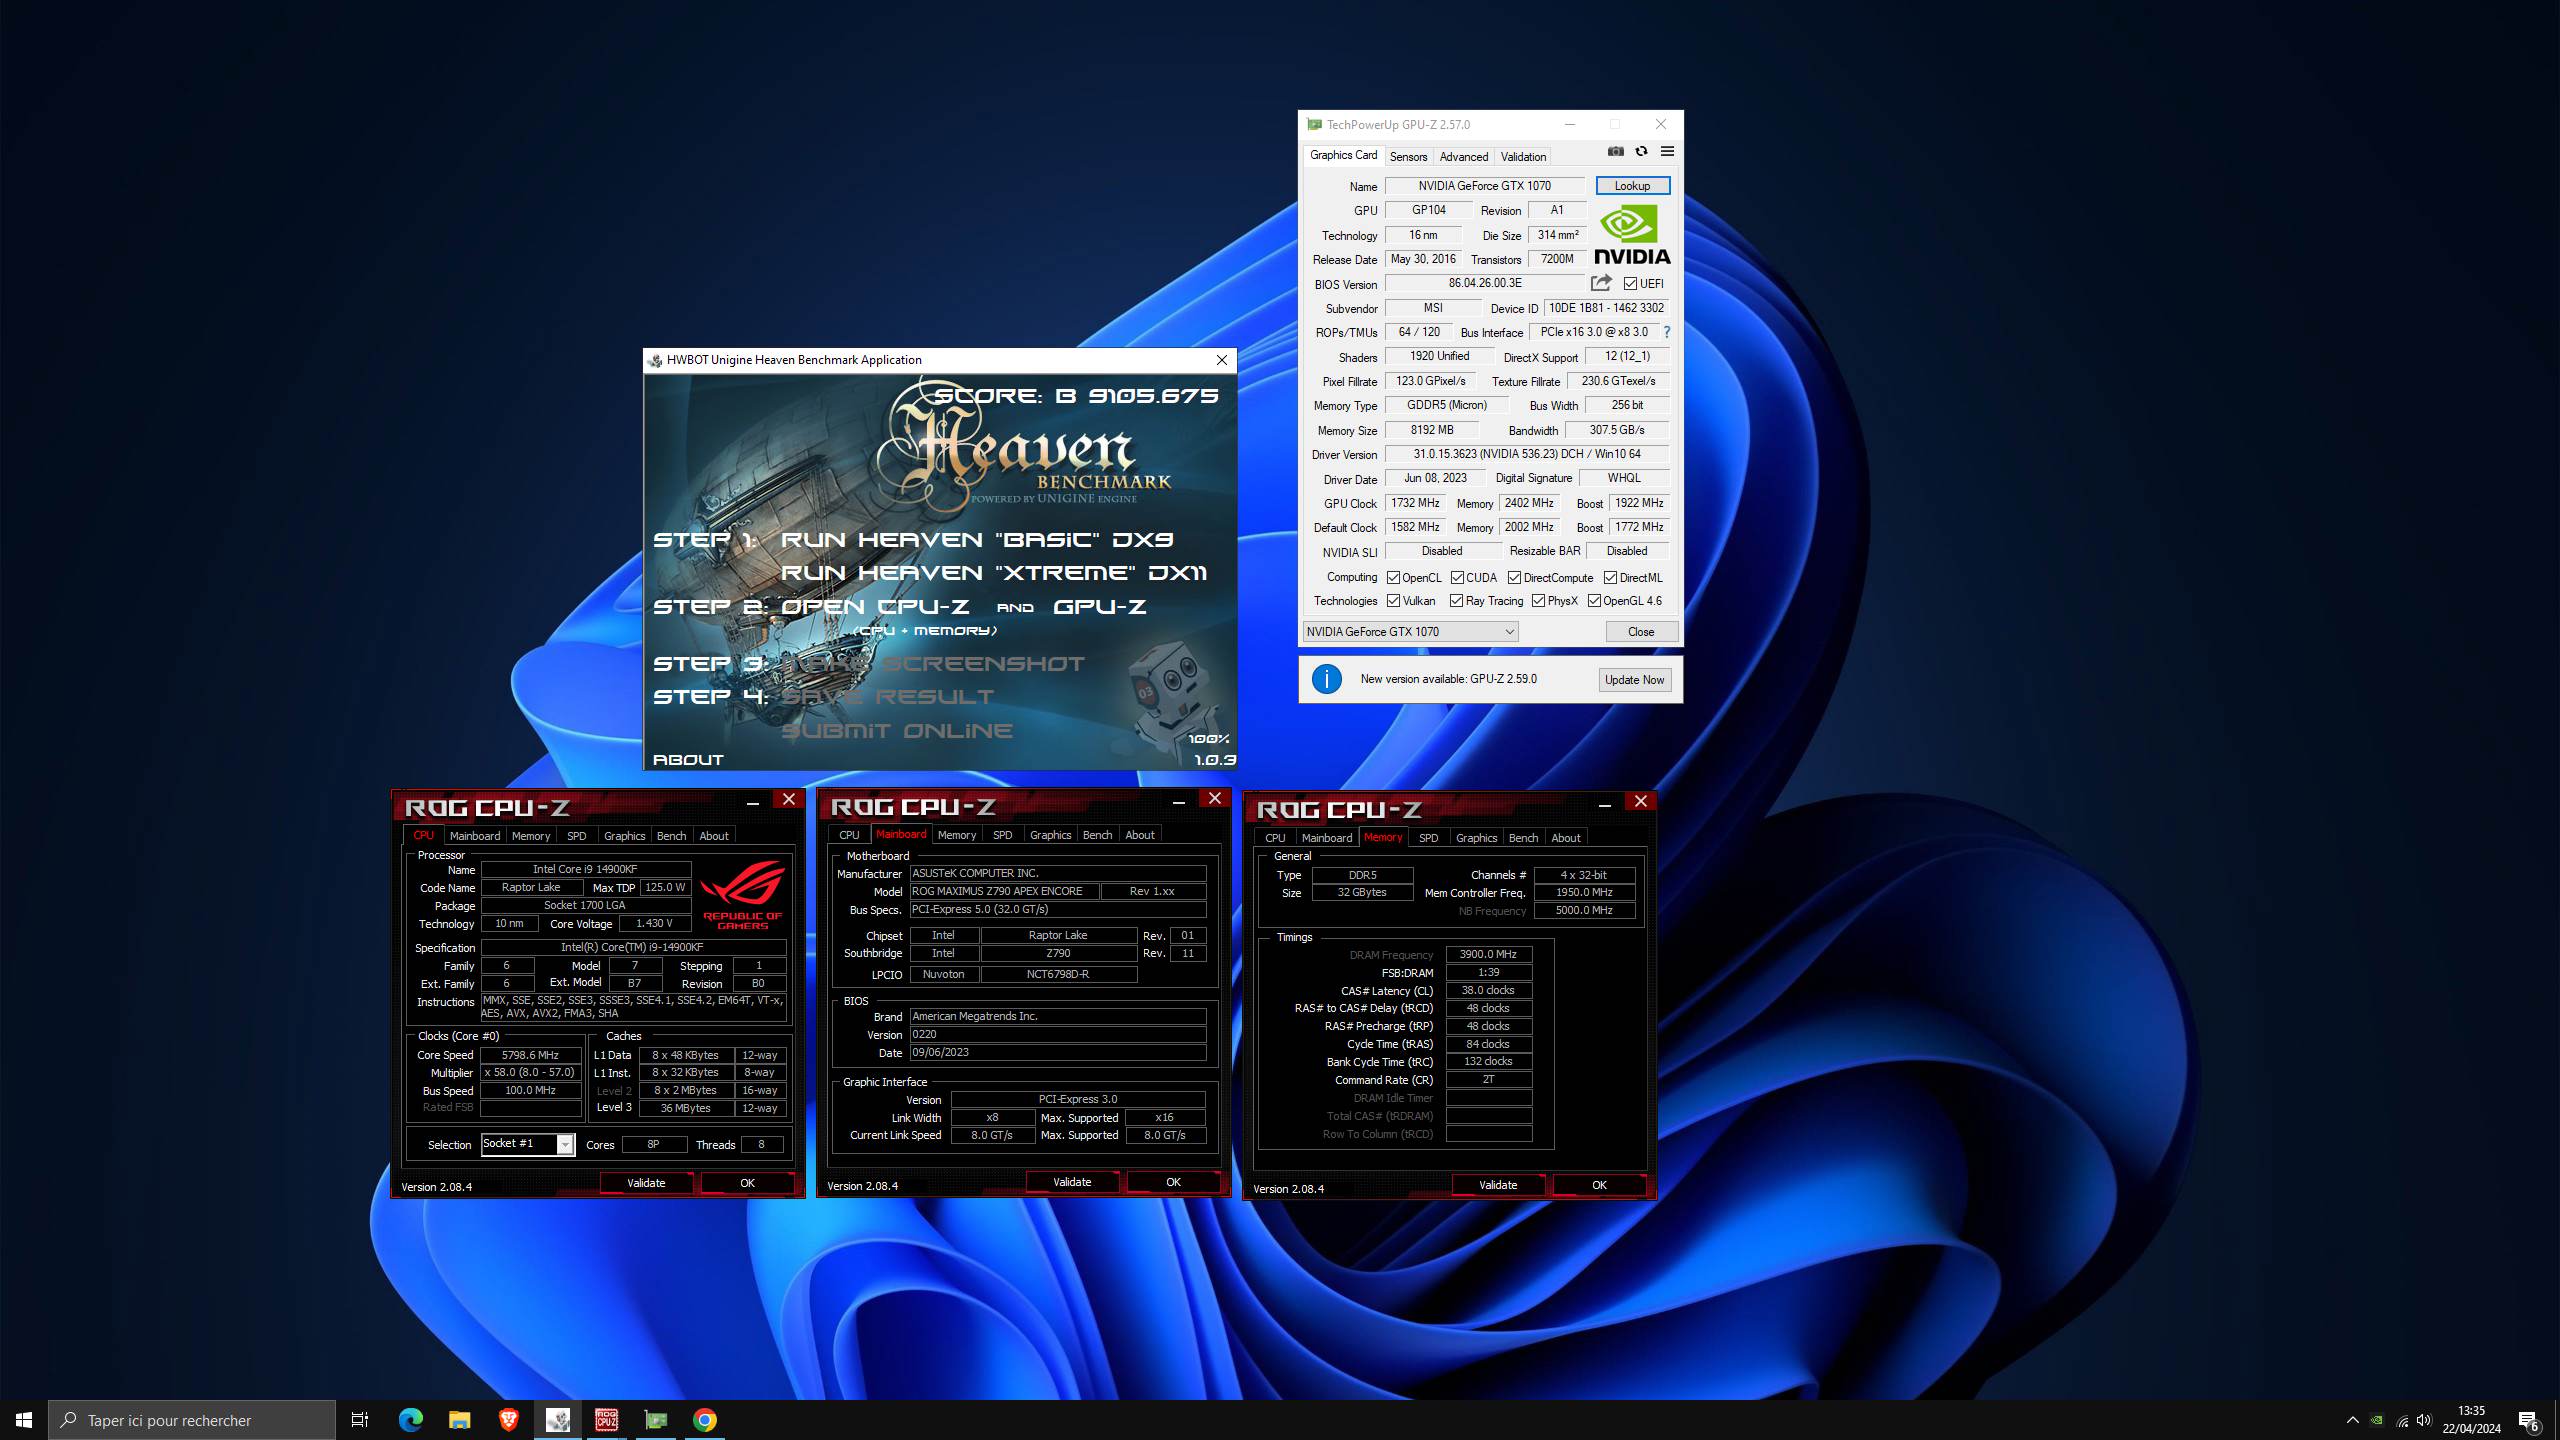The image size is (2560, 1440).
Task: Click the ROG Republic of Gamers logo
Action: [x=742, y=897]
